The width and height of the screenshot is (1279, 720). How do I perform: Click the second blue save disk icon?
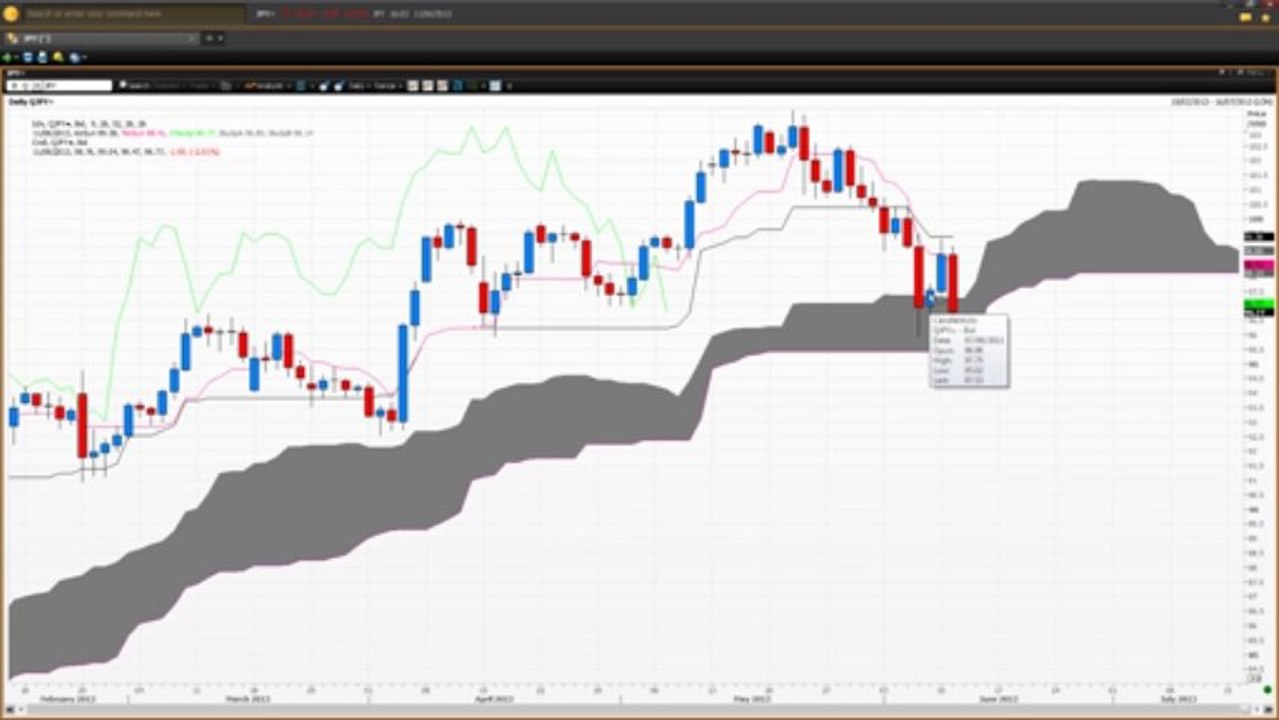pyautogui.click(x=42, y=57)
